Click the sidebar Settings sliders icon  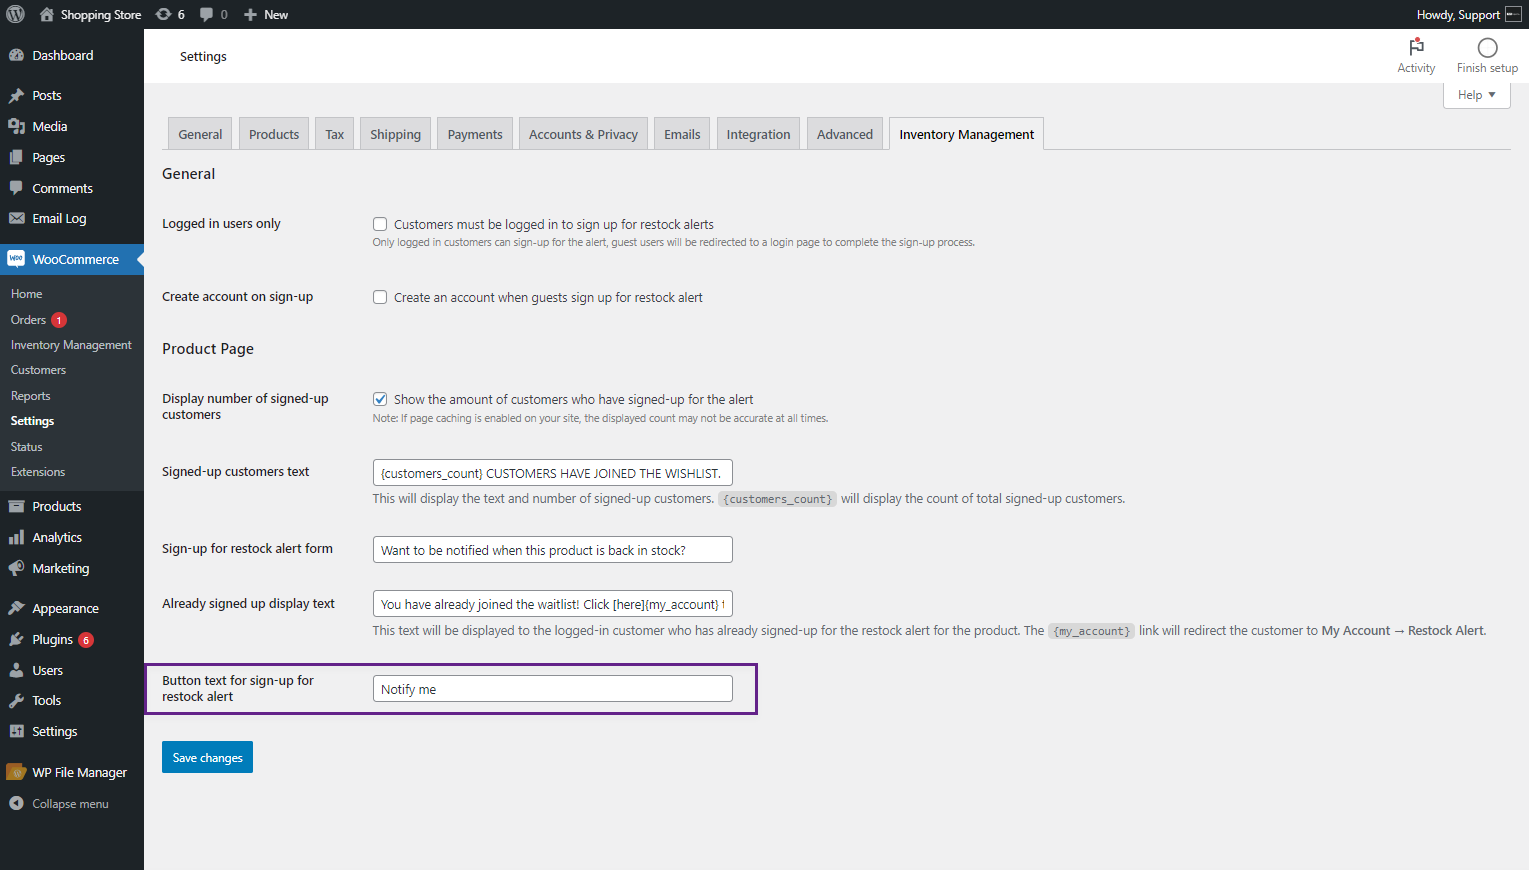click(x=16, y=731)
